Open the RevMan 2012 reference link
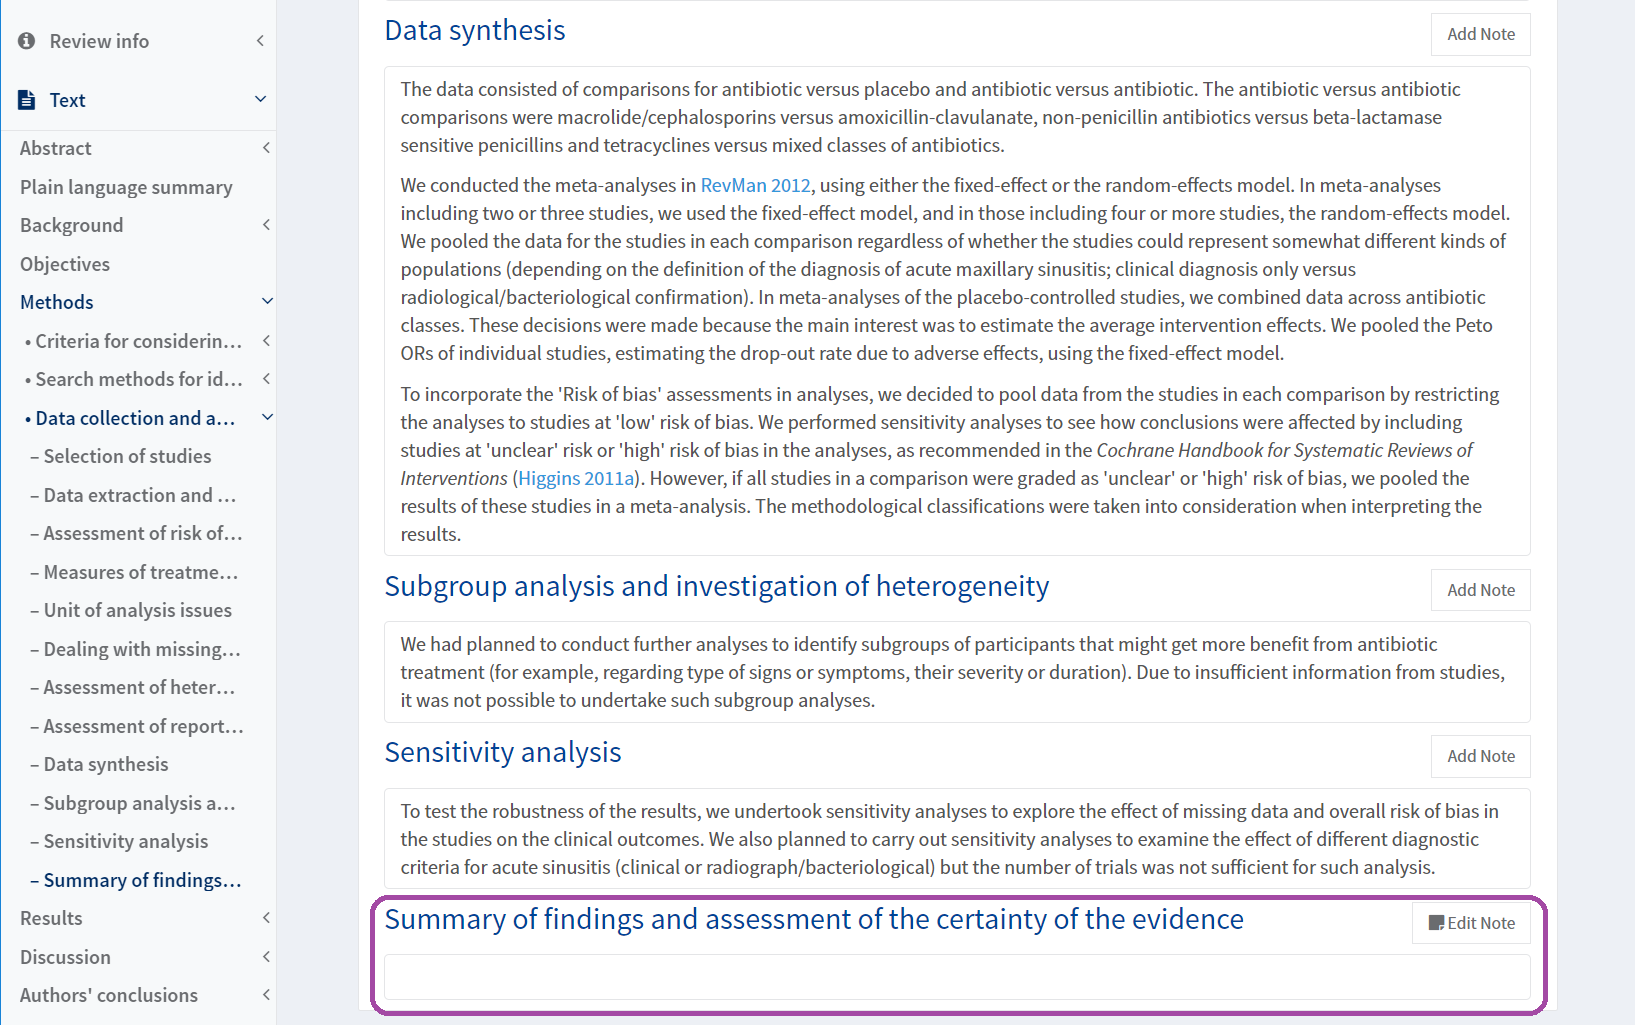This screenshot has height=1025, width=1635. [755, 185]
